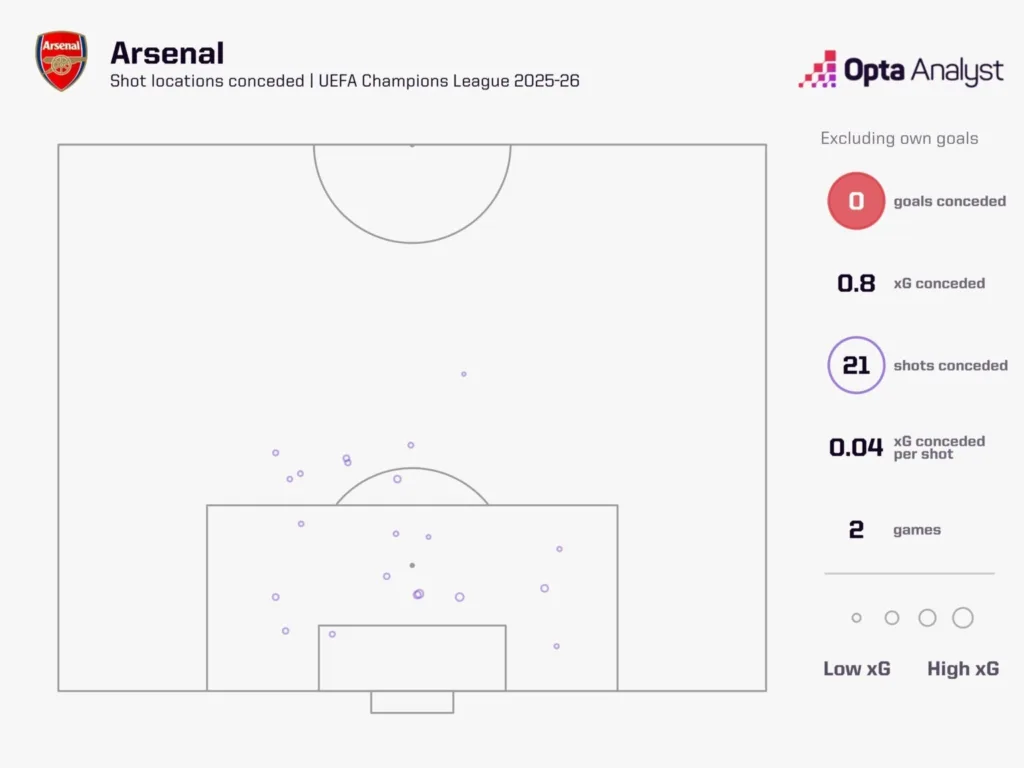Click the Arsenal club crest

click(x=61, y=62)
